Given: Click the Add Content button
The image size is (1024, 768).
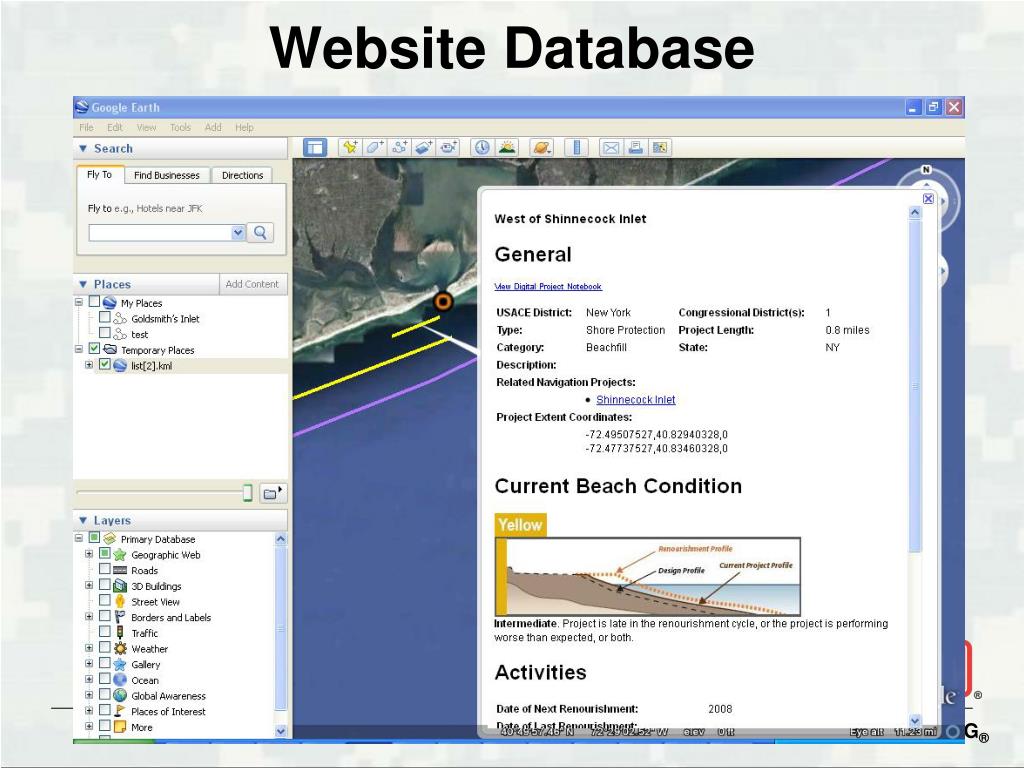Looking at the screenshot, I should [x=252, y=284].
